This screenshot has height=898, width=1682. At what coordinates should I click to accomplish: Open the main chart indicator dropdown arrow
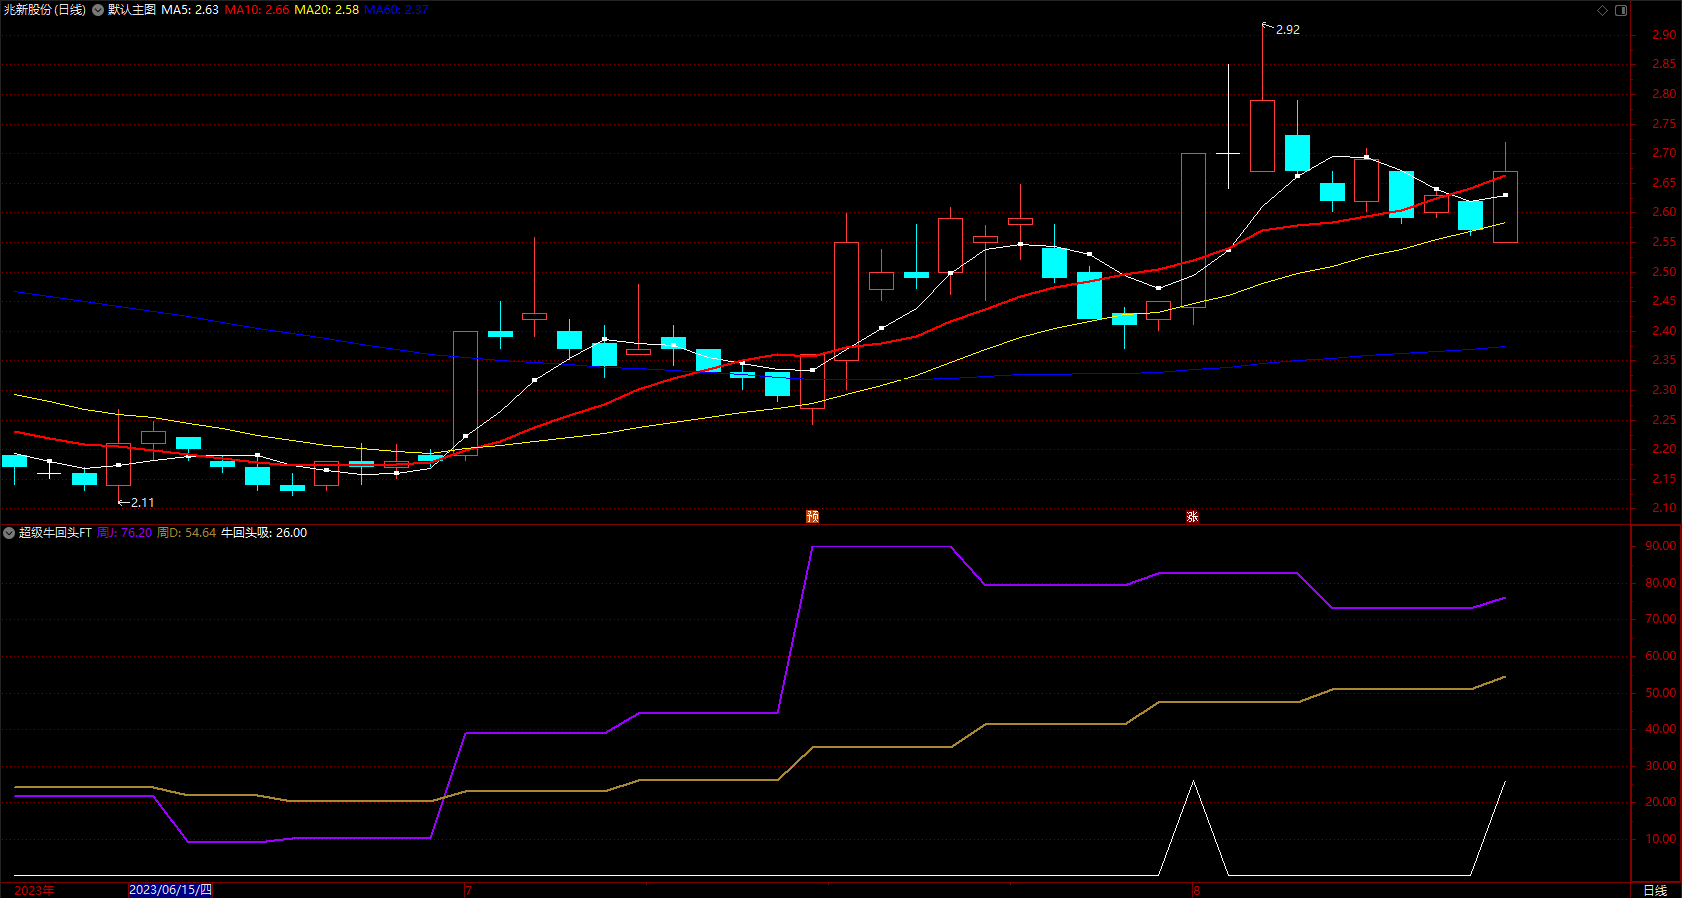[x=98, y=10]
